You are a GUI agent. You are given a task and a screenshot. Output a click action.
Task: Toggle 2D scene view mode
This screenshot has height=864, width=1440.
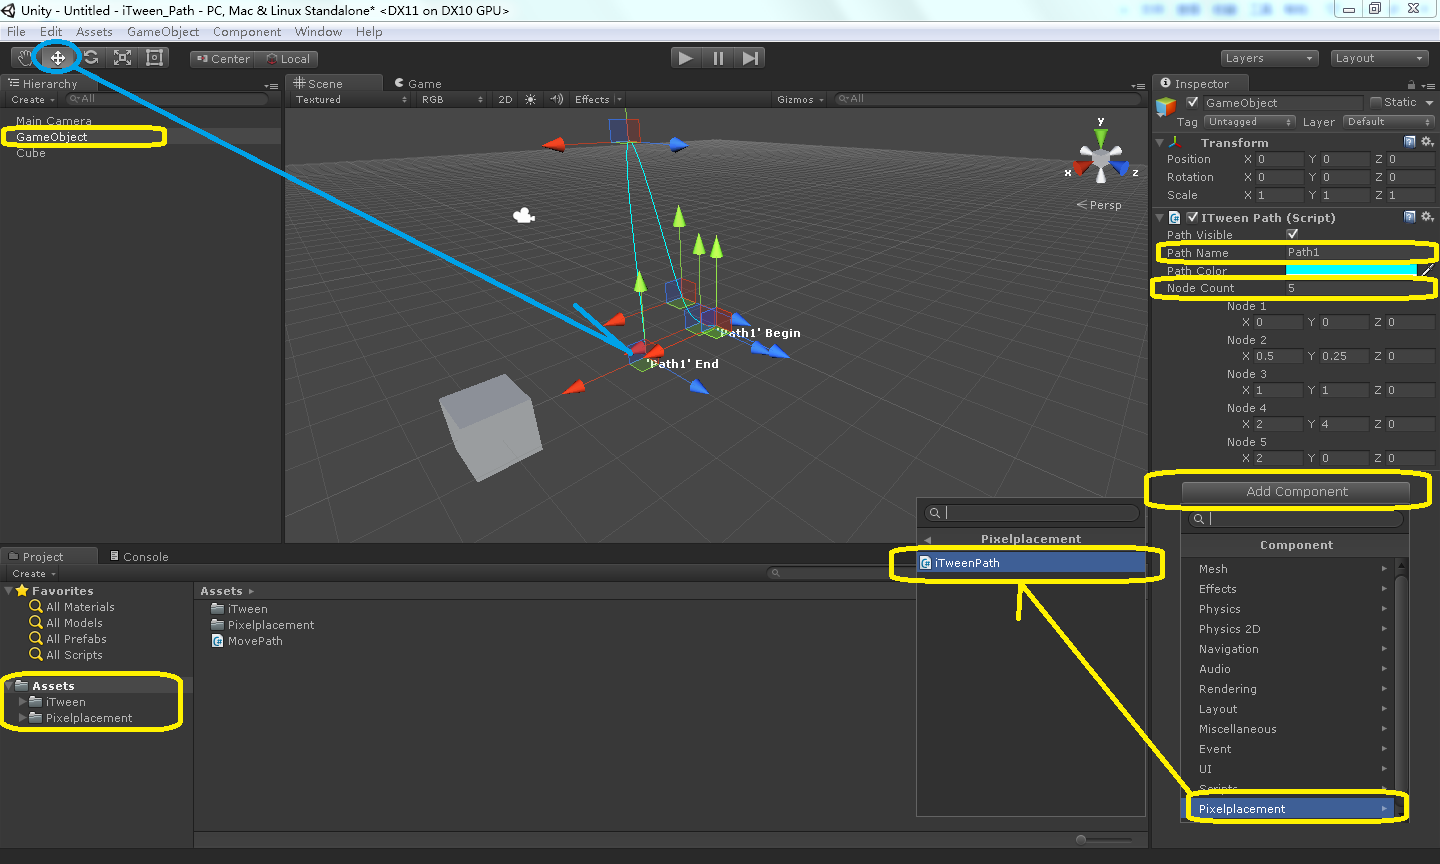[x=505, y=100]
